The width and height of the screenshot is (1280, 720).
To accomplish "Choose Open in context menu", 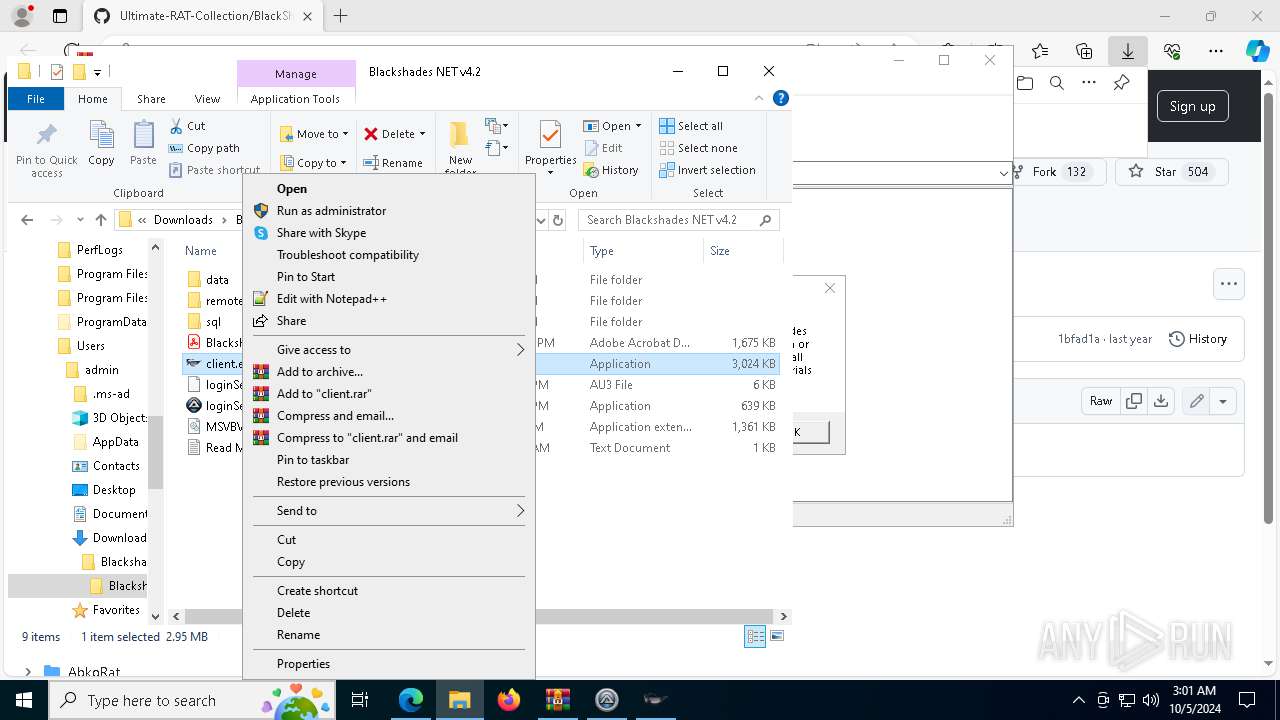I will coord(389,189).
